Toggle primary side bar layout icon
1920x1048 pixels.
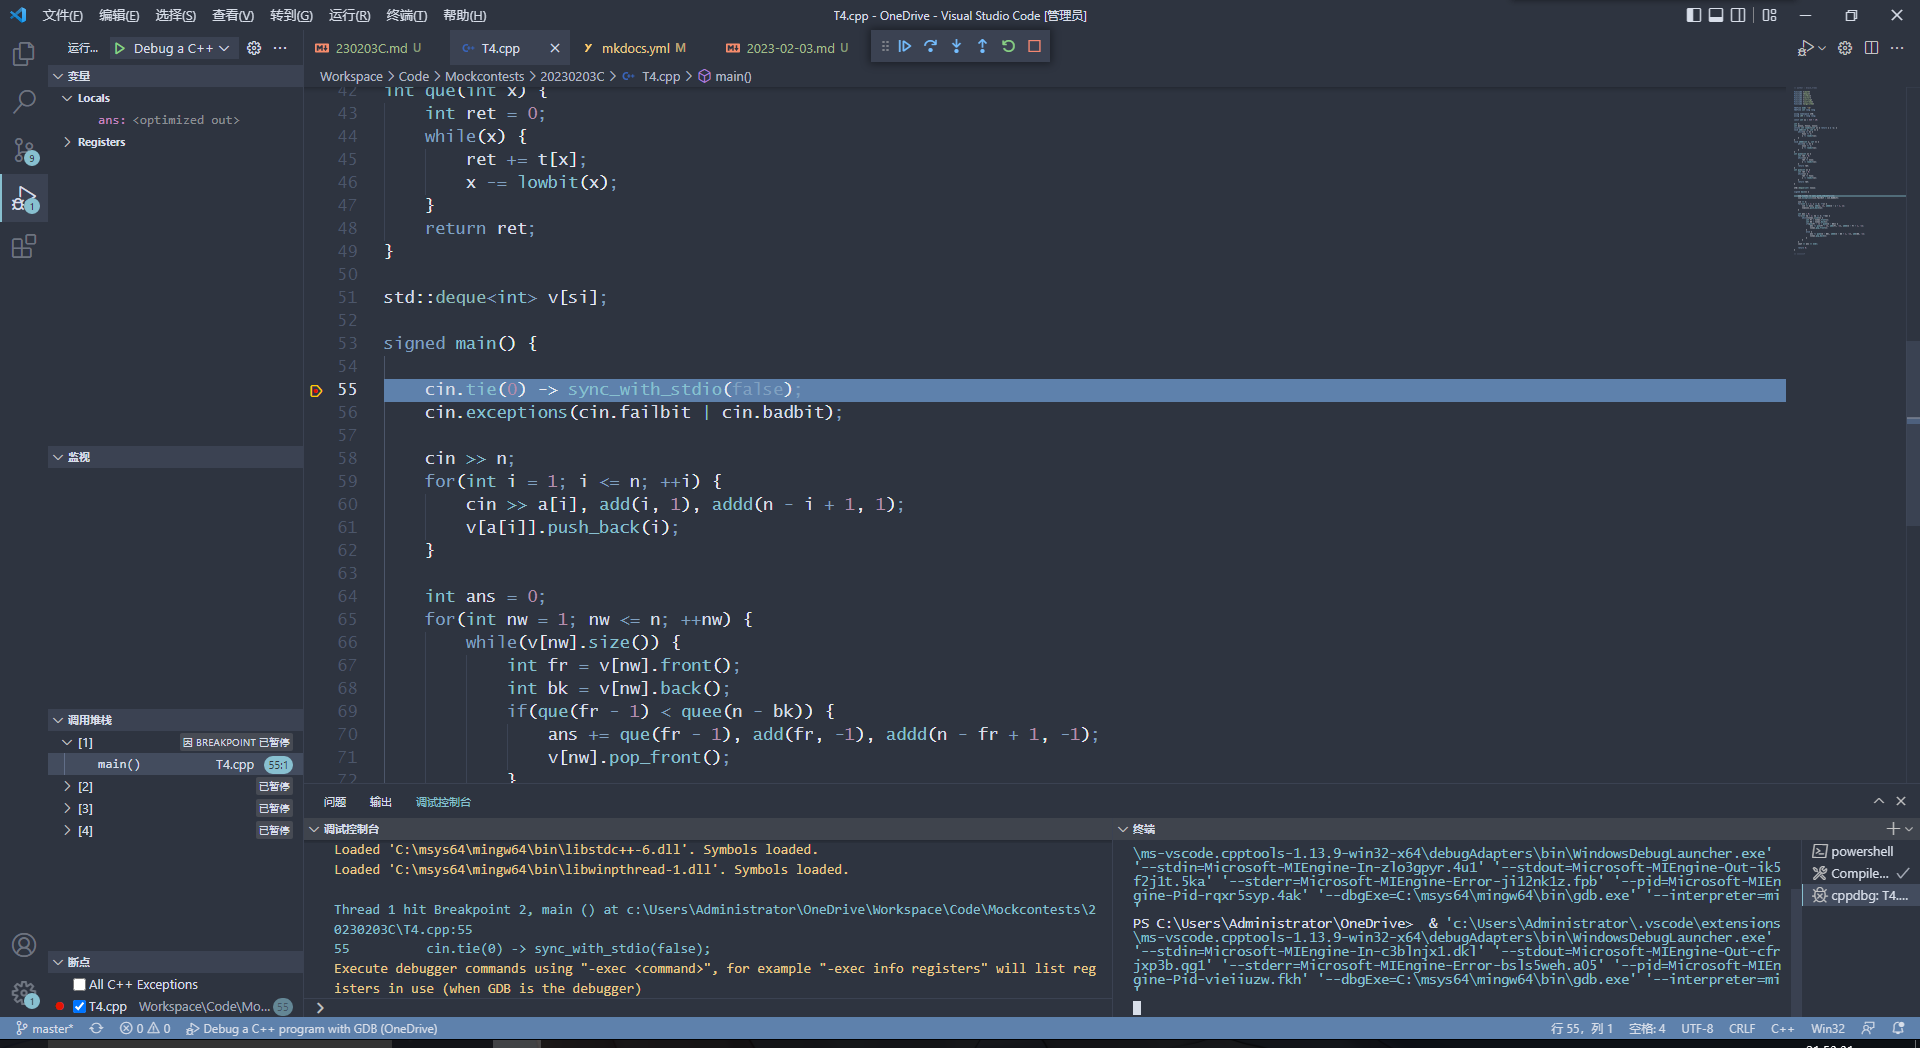[x=1693, y=15]
